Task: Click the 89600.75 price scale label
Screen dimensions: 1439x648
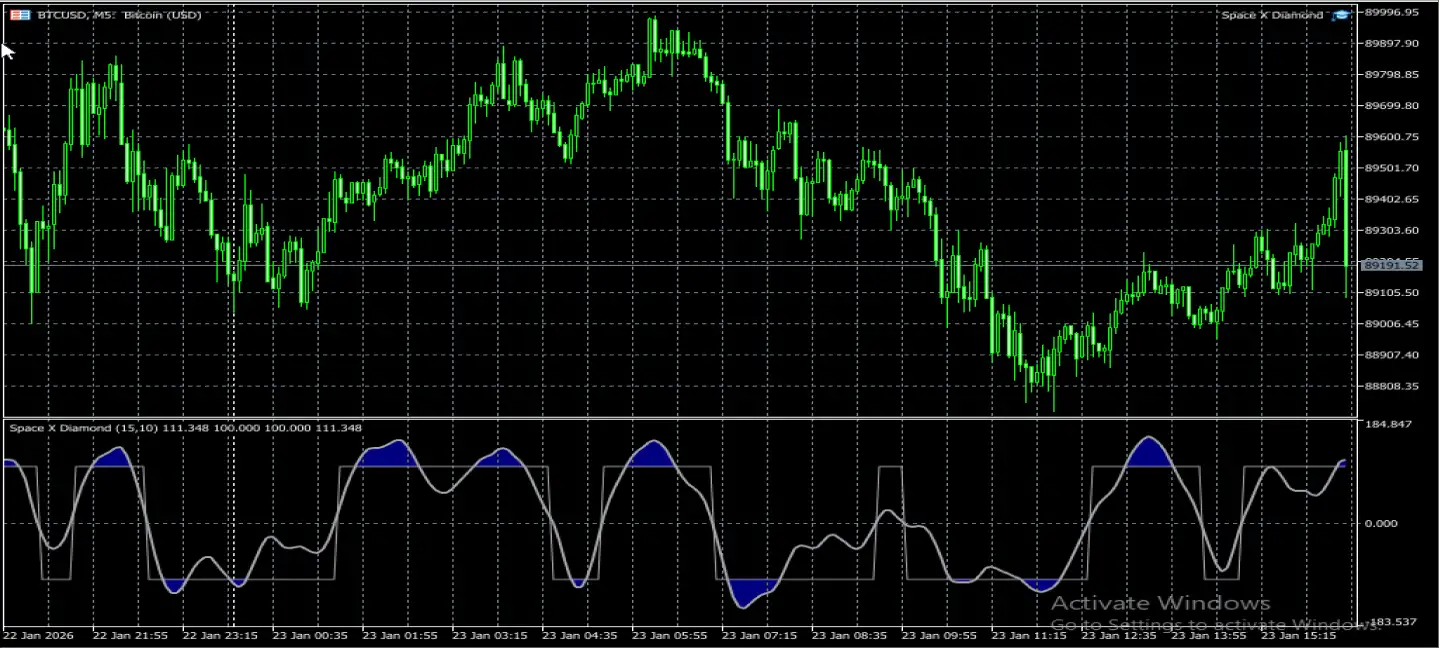Action: (1391, 137)
